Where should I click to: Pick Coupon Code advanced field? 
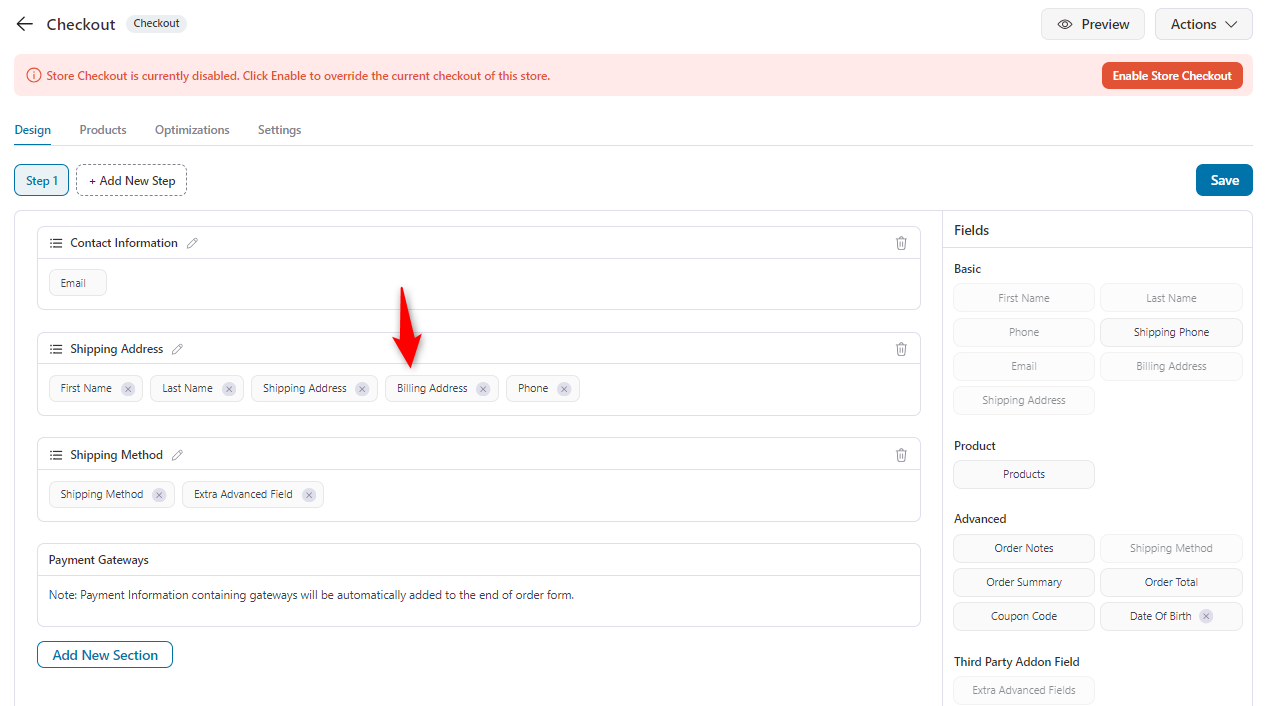coord(1024,616)
